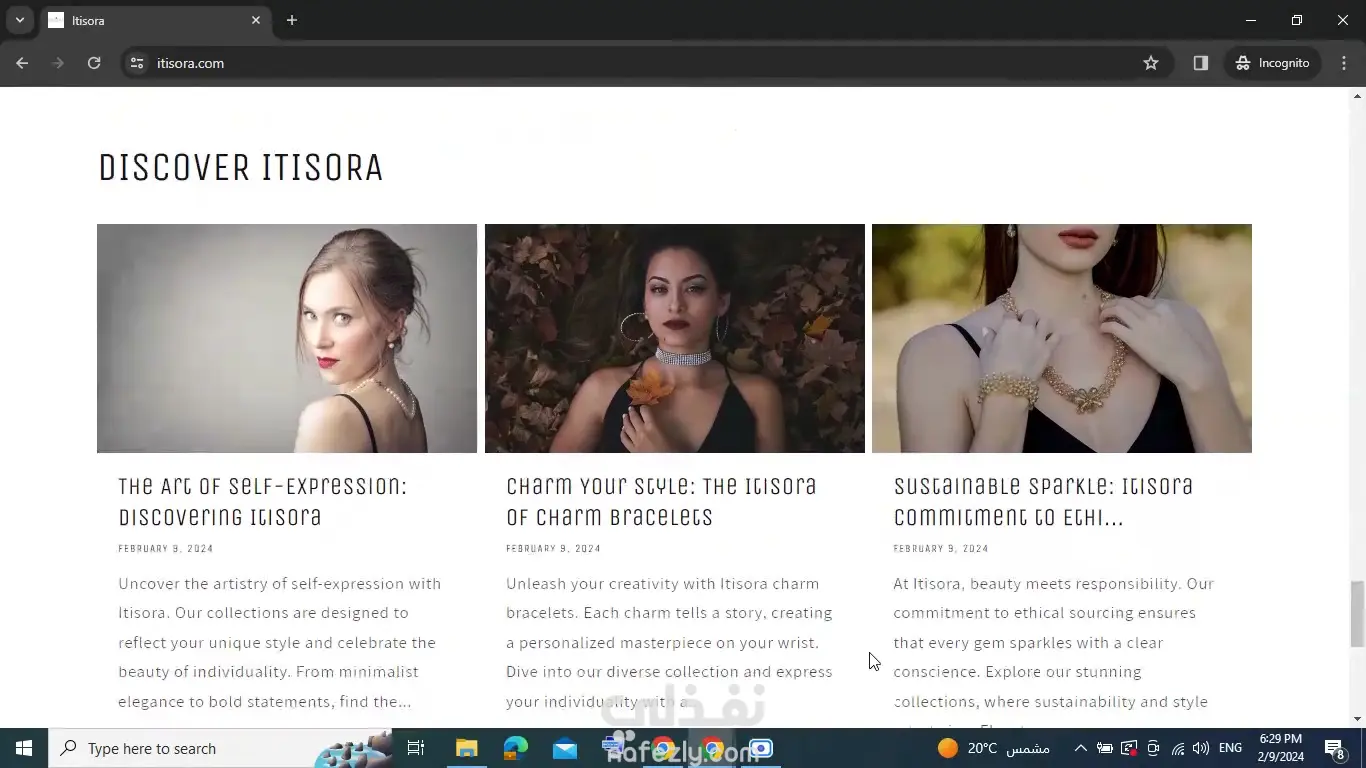This screenshot has width=1366, height=768.
Task: Open the gold necklace and bracelet blog image
Action: pyautogui.click(x=1062, y=338)
